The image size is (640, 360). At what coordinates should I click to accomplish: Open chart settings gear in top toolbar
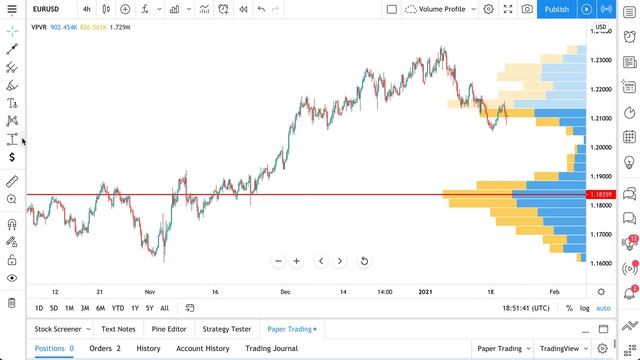[x=489, y=9]
